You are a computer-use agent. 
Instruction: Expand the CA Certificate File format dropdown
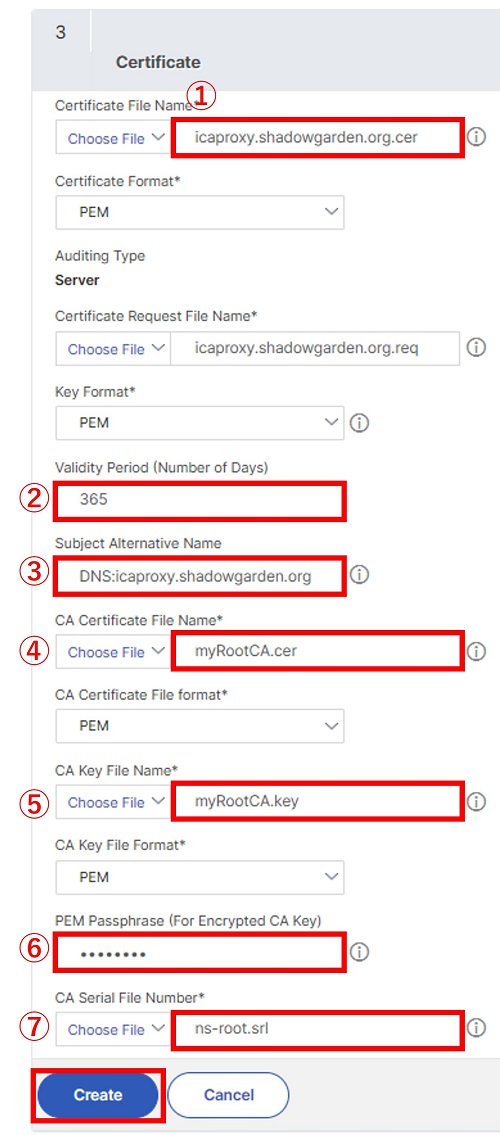pos(200,725)
